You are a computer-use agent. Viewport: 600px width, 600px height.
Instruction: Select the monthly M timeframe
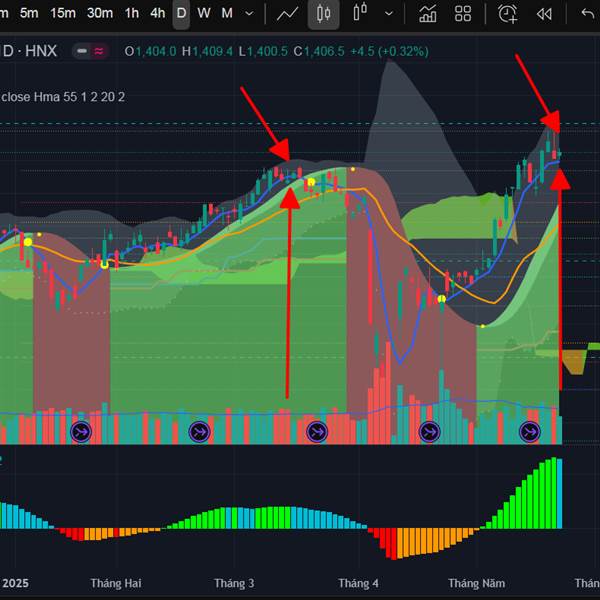point(227,13)
